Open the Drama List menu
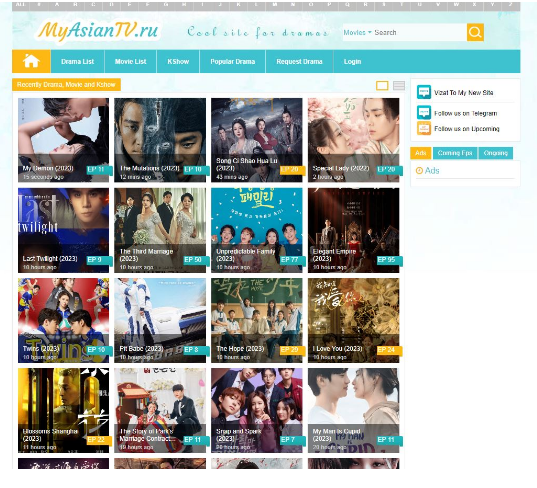The height and width of the screenshot is (488, 537). [77, 61]
